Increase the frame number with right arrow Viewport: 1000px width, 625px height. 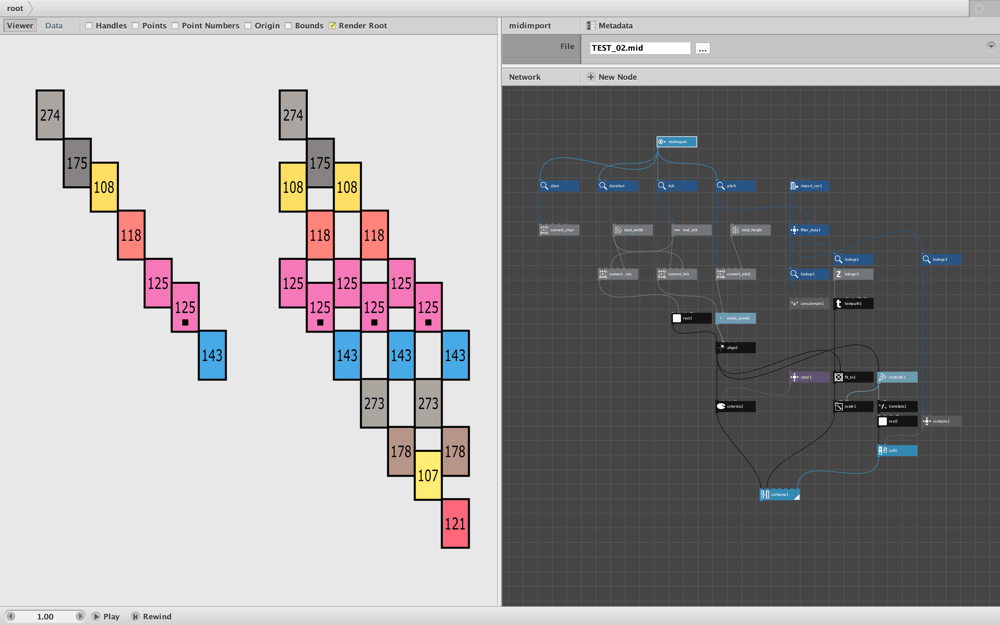[x=80, y=616]
